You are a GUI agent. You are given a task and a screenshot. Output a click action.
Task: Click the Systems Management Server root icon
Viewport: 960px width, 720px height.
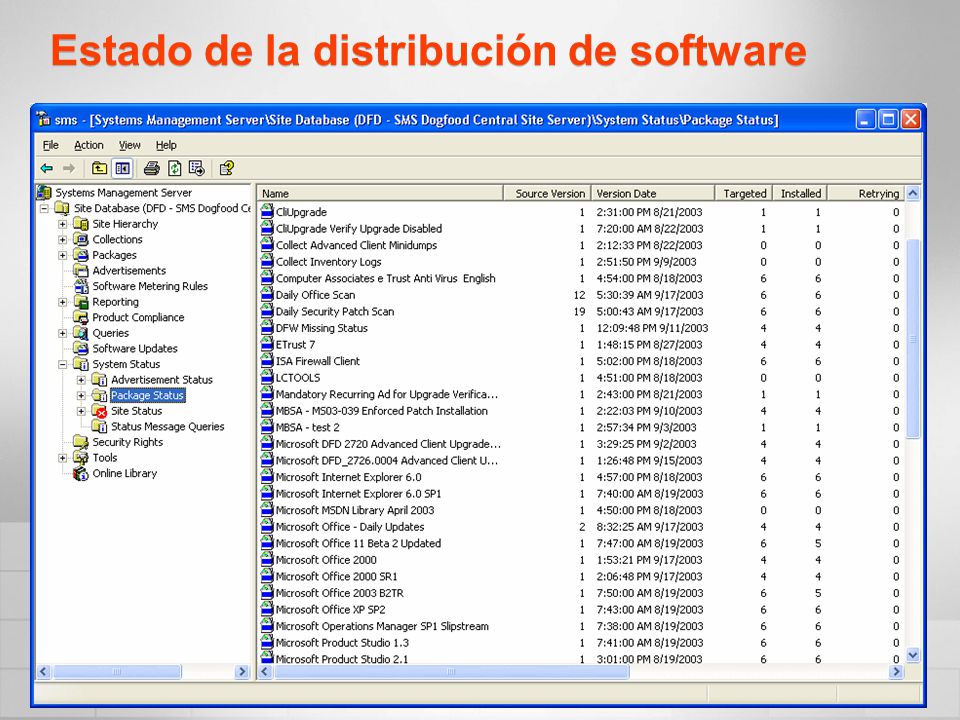click(x=44, y=192)
